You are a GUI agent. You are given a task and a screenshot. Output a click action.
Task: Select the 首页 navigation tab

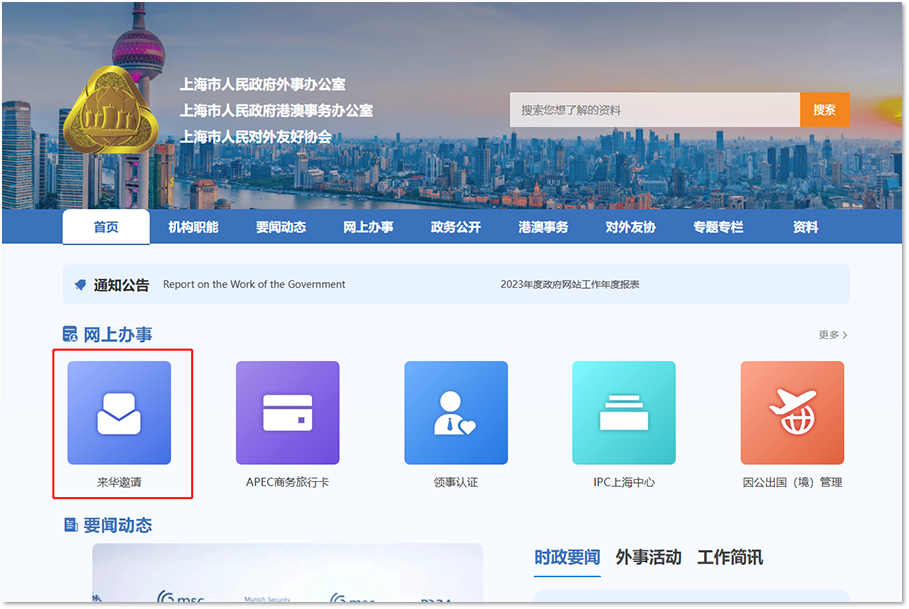106,227
